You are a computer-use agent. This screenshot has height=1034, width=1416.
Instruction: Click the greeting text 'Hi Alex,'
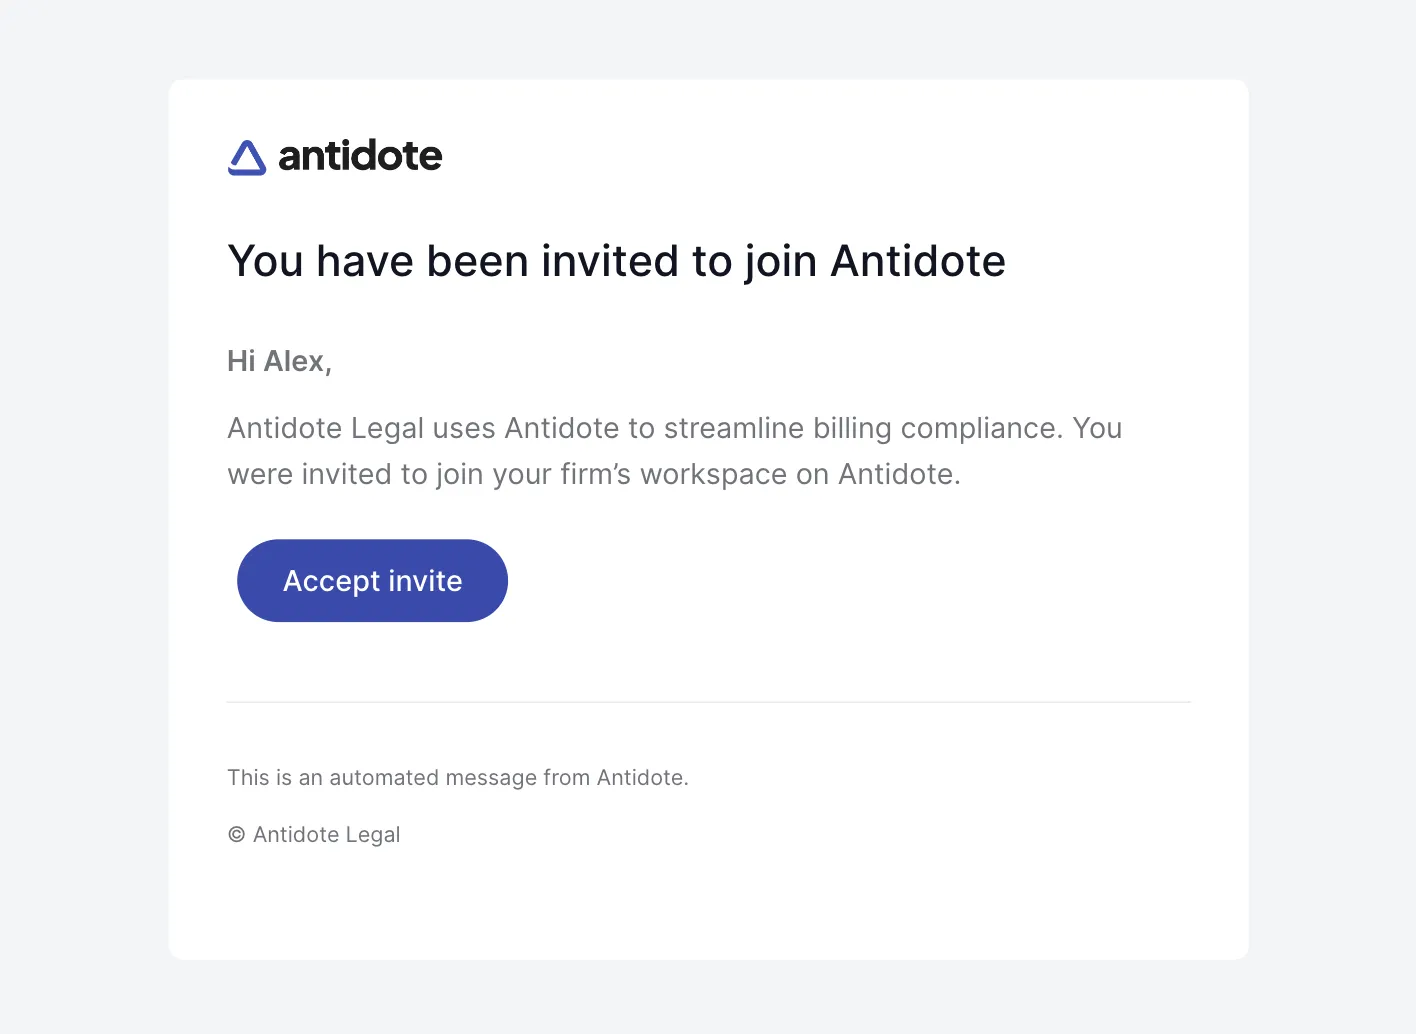pyautogui.click(x=279, y=361)
